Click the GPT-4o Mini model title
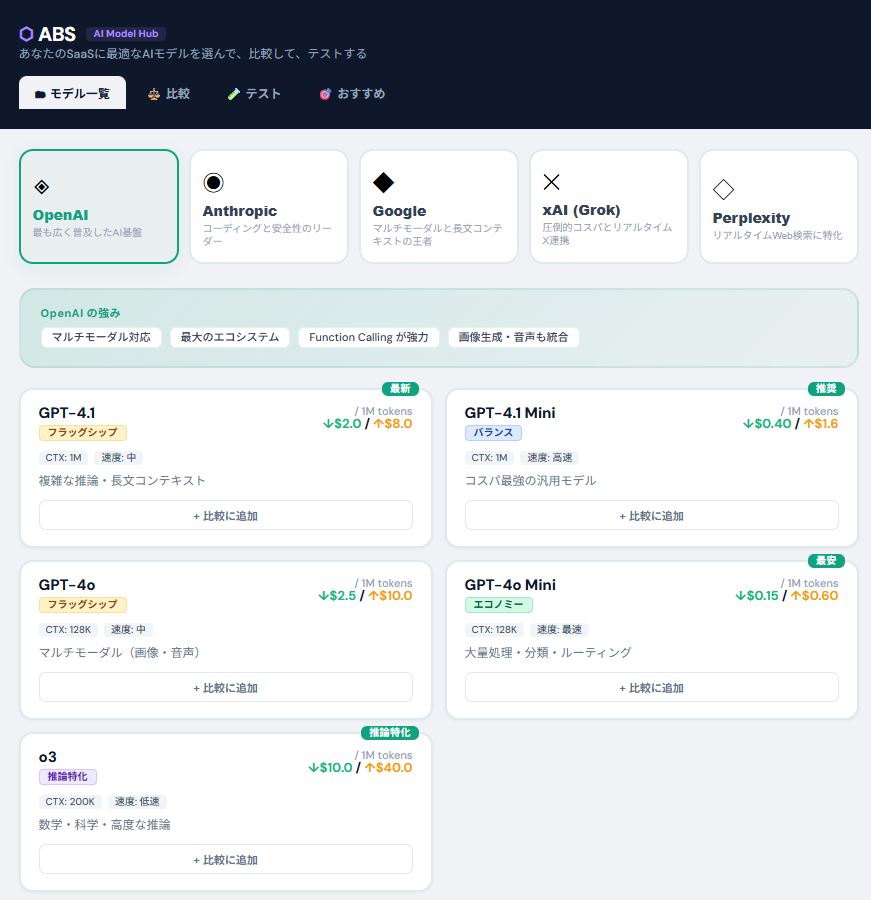871x900 pixels. click(510, 585)
